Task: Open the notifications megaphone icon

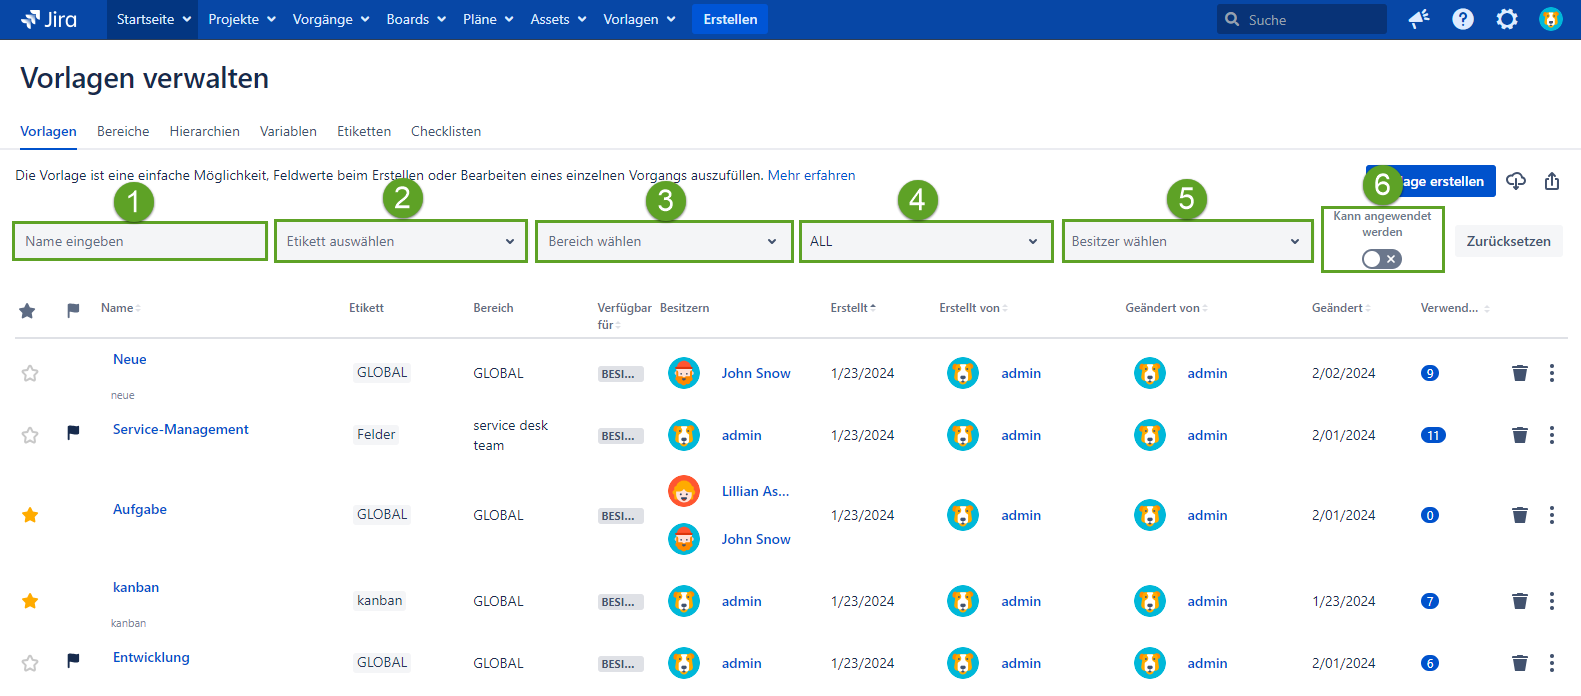Action: coord(1418,19)
